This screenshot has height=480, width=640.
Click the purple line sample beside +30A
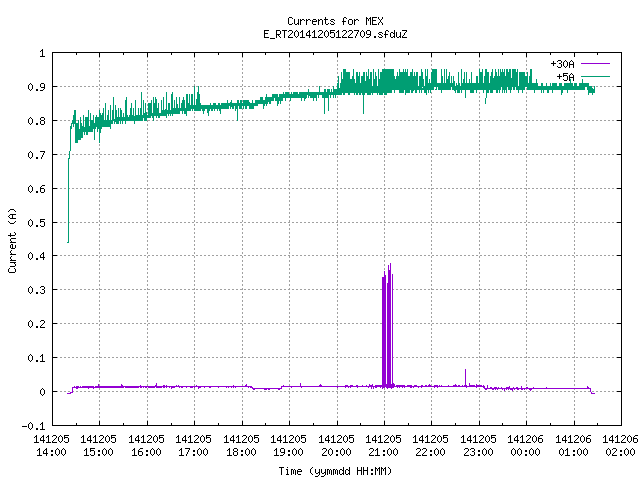click(x=595, y=64)
